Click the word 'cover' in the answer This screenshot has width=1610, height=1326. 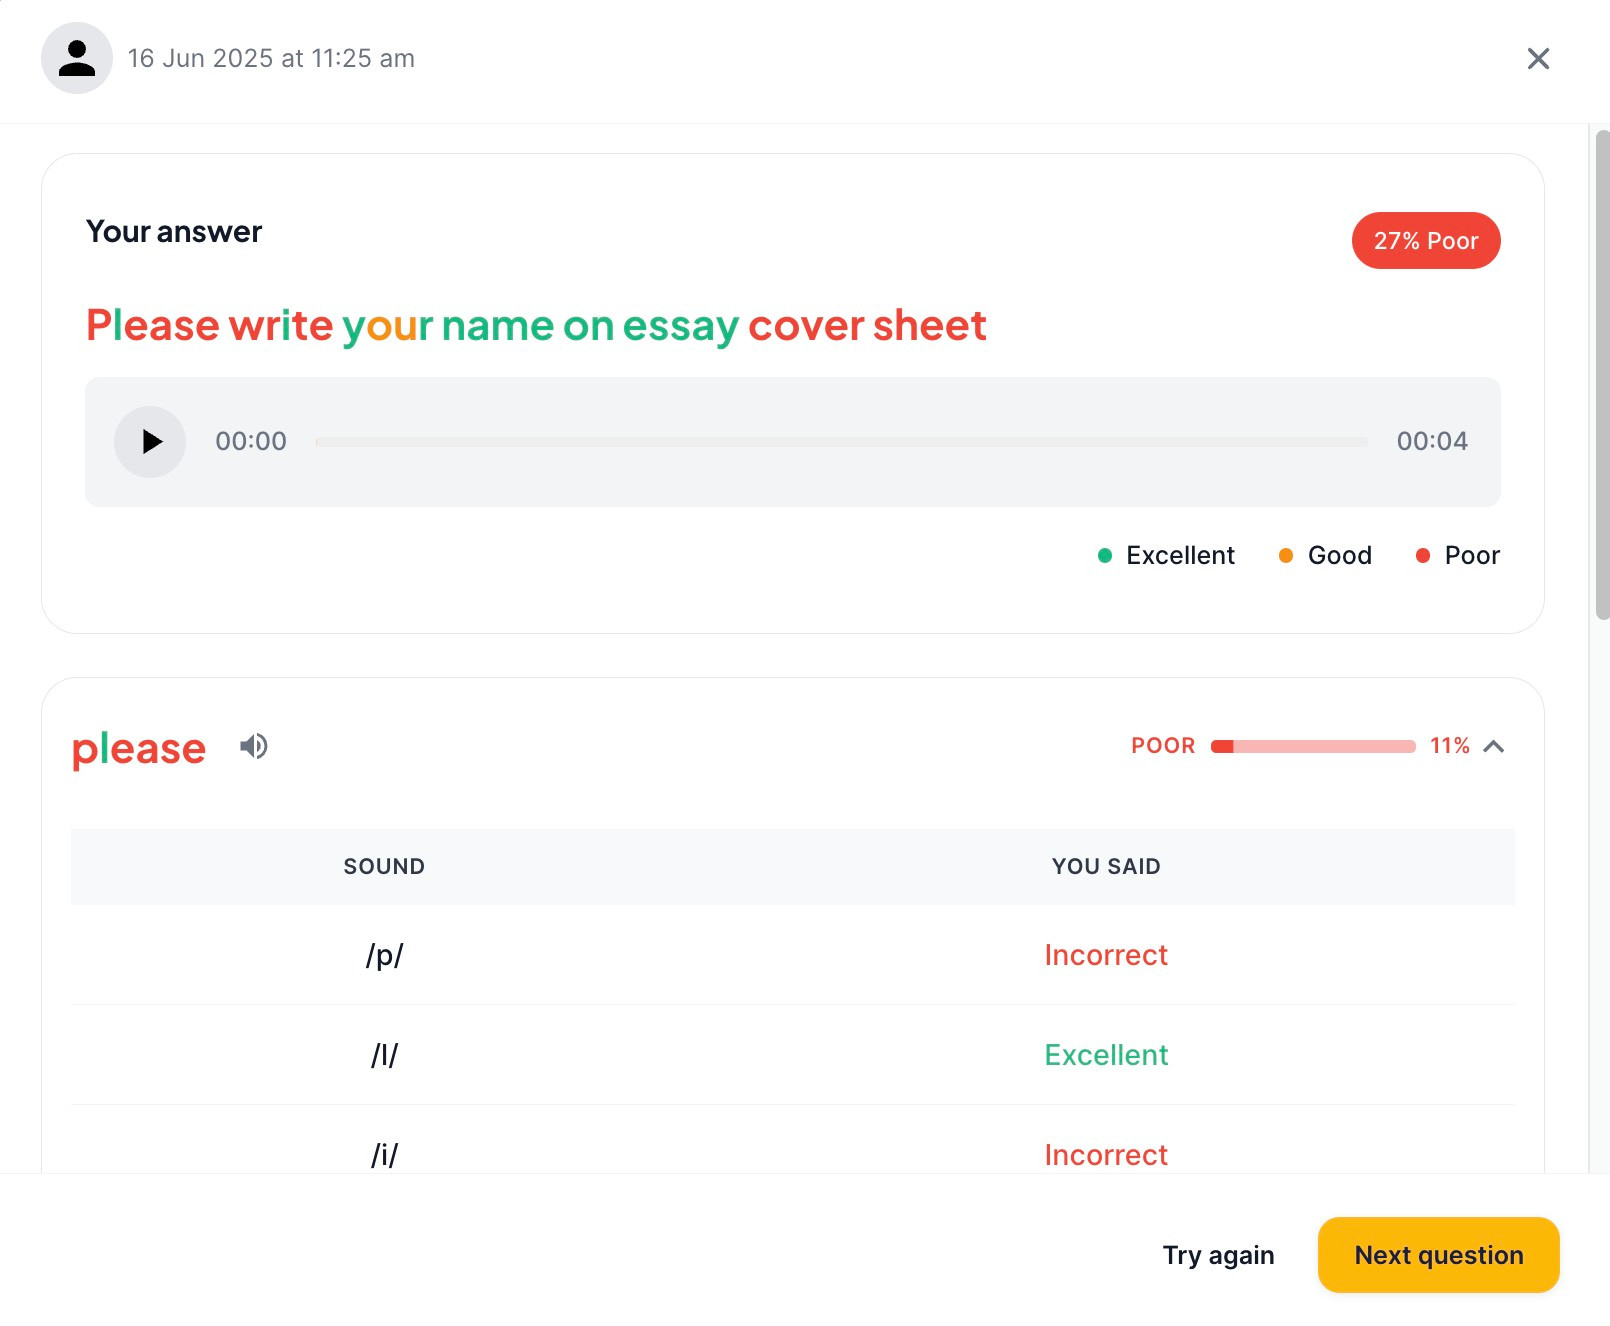(x=805, y=326)
